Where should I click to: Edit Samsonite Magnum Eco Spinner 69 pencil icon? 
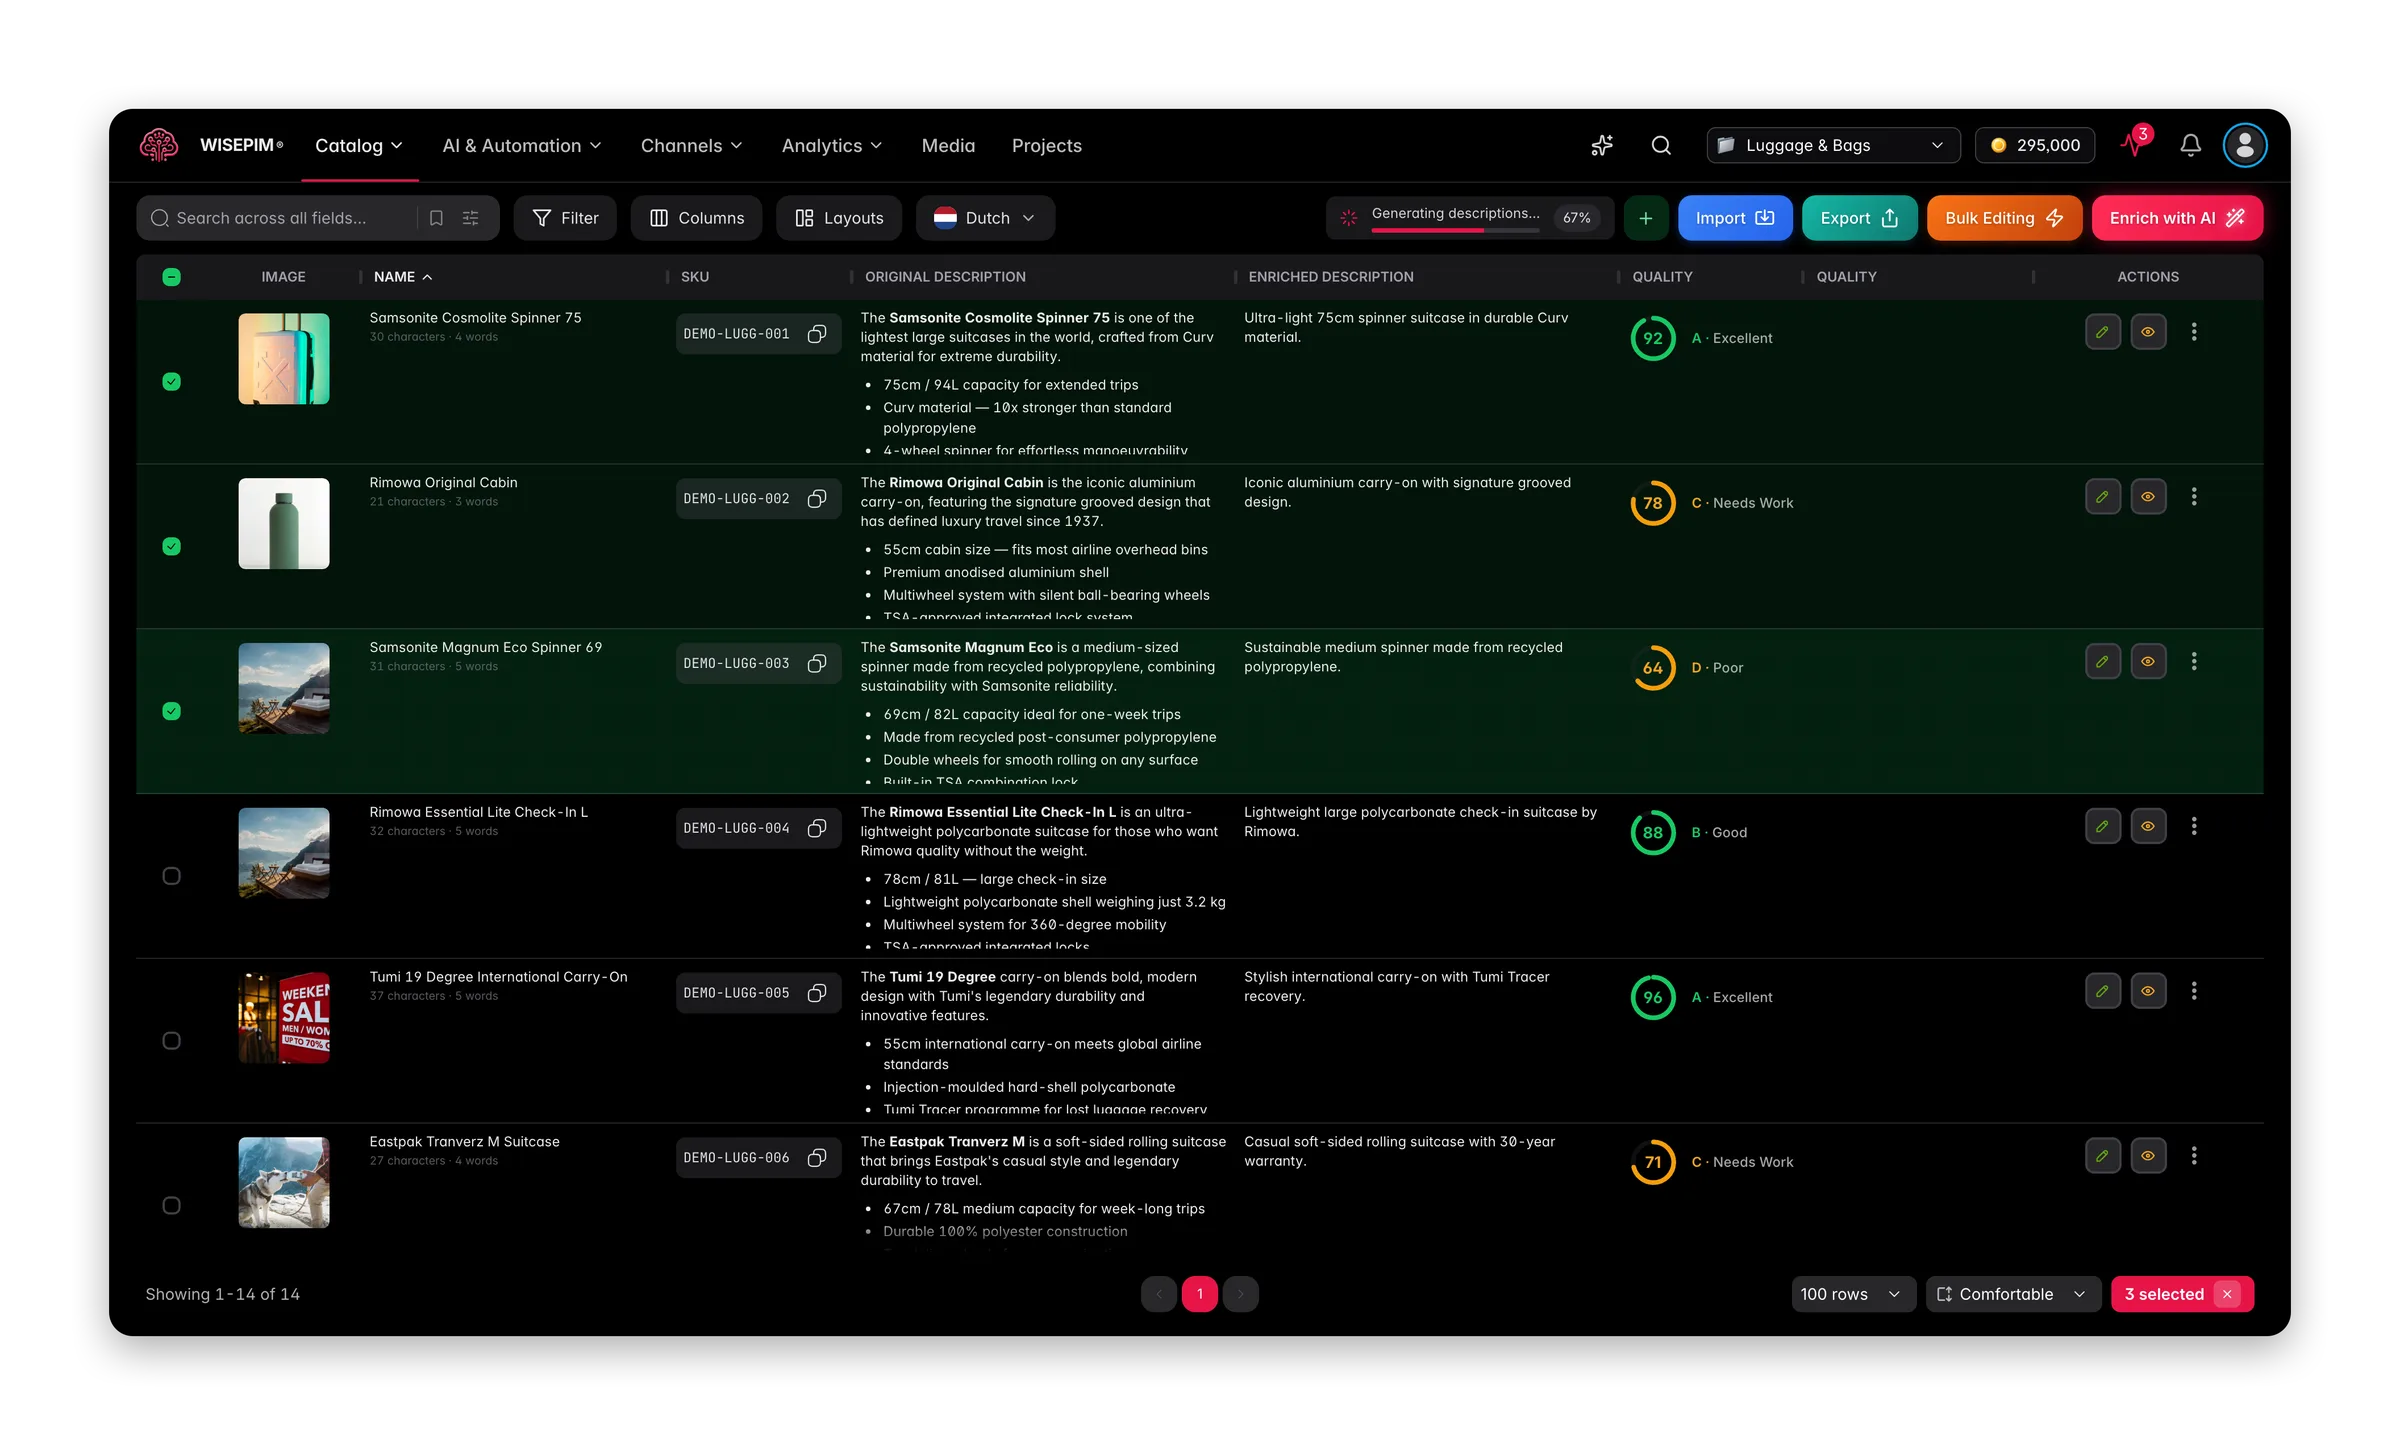2102,662
